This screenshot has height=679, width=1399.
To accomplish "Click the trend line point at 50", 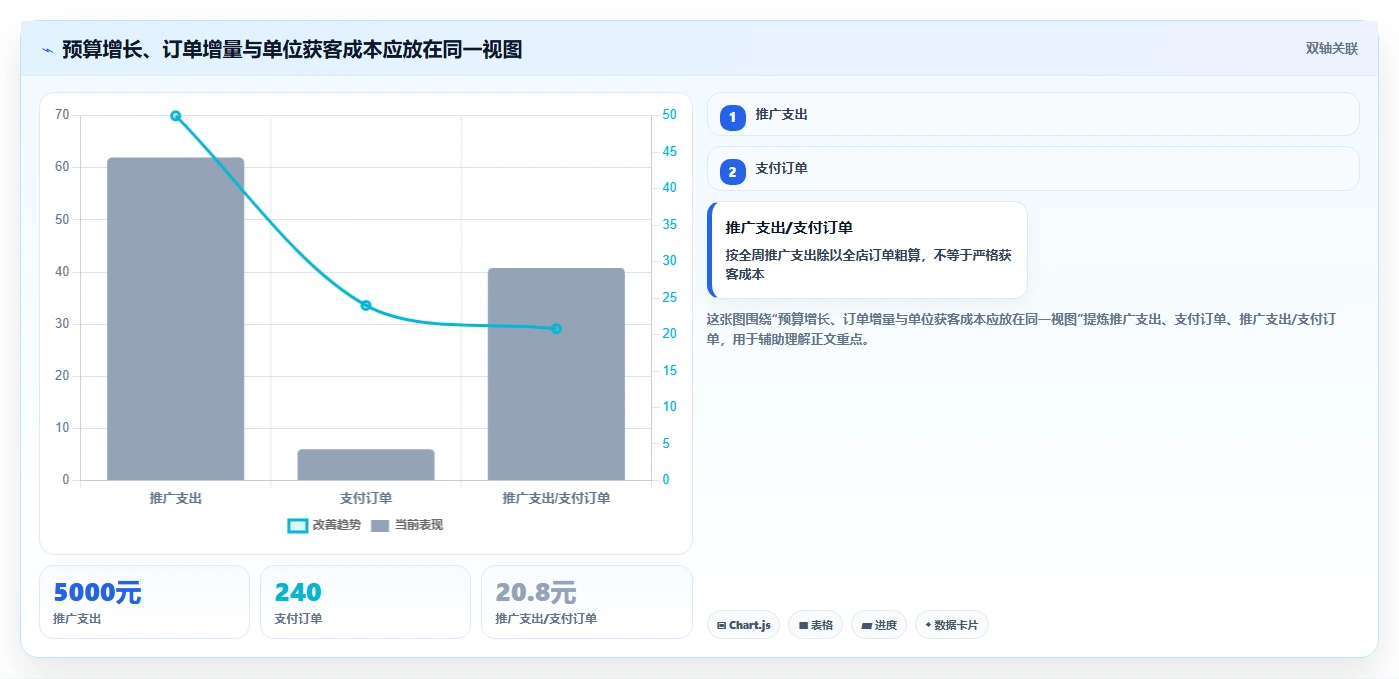I will [x=175, y=116].
